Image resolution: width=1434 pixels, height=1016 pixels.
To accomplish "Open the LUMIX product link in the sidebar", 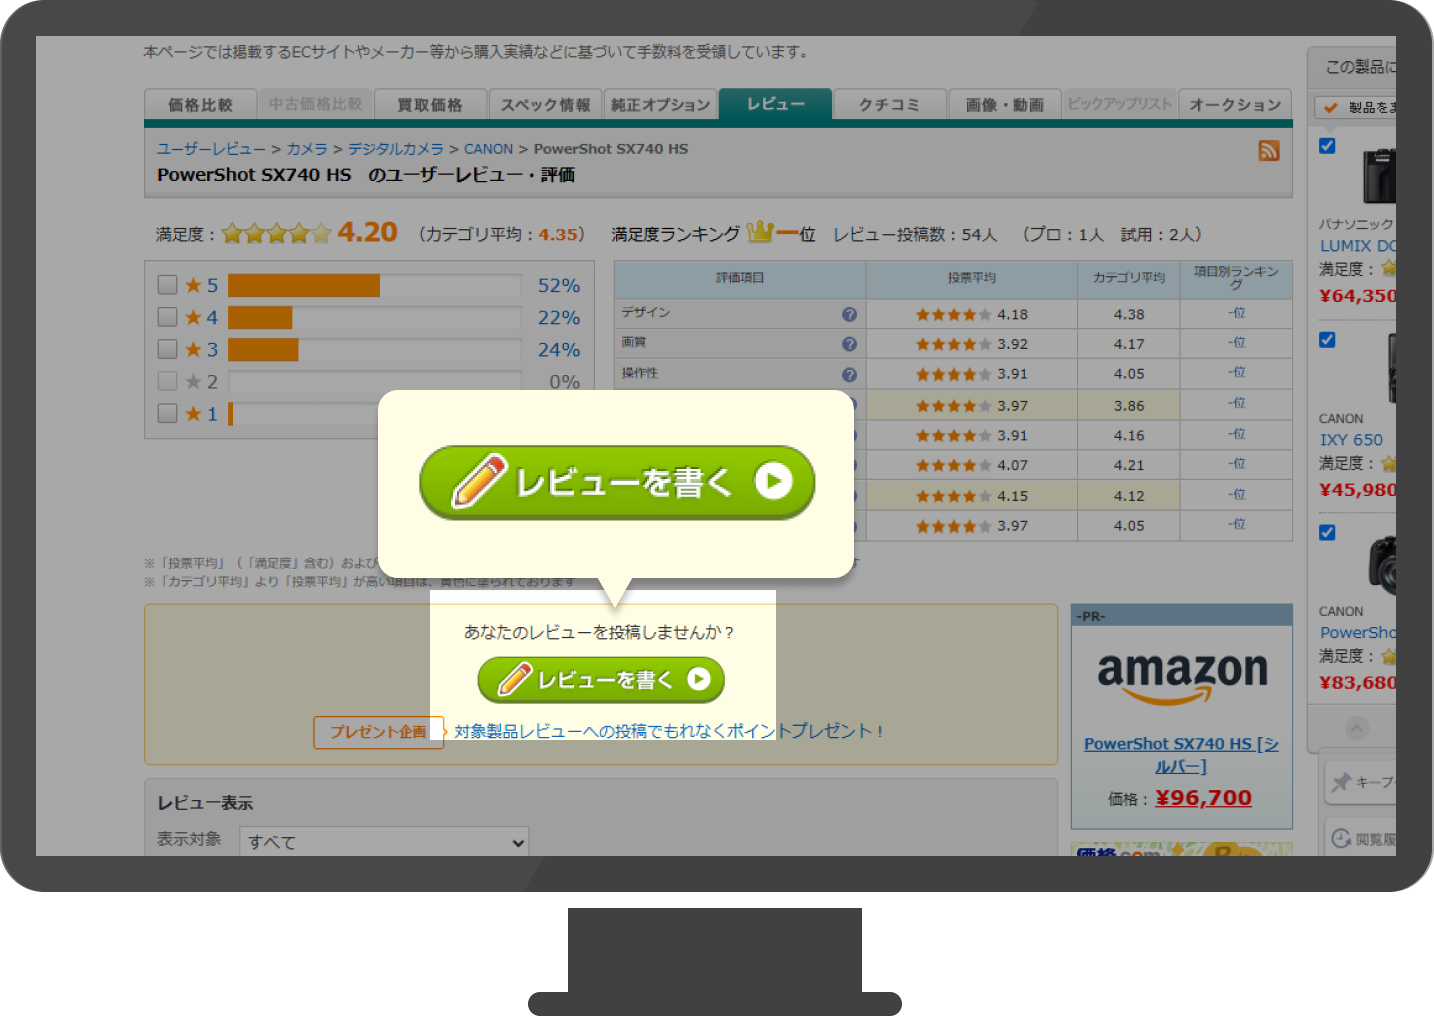I will click(x=1358, y=246).
